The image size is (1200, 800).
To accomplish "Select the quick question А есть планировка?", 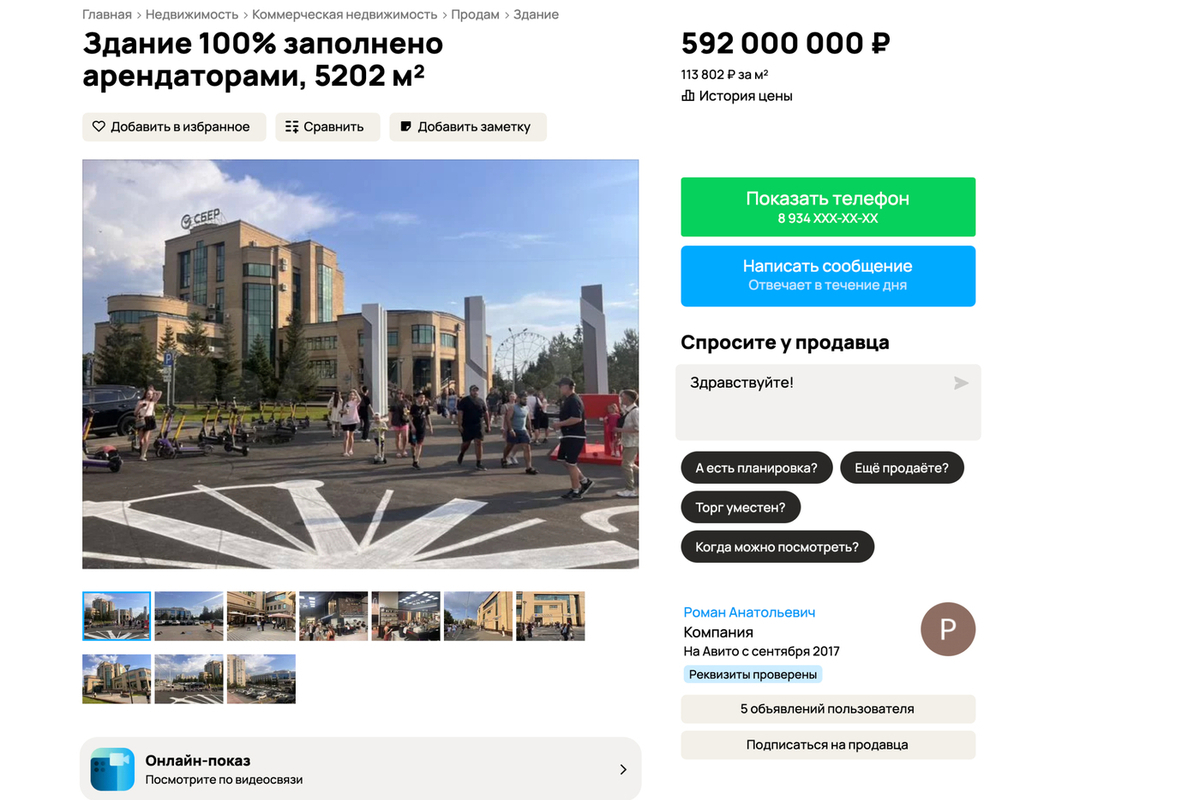I will 757,467.
